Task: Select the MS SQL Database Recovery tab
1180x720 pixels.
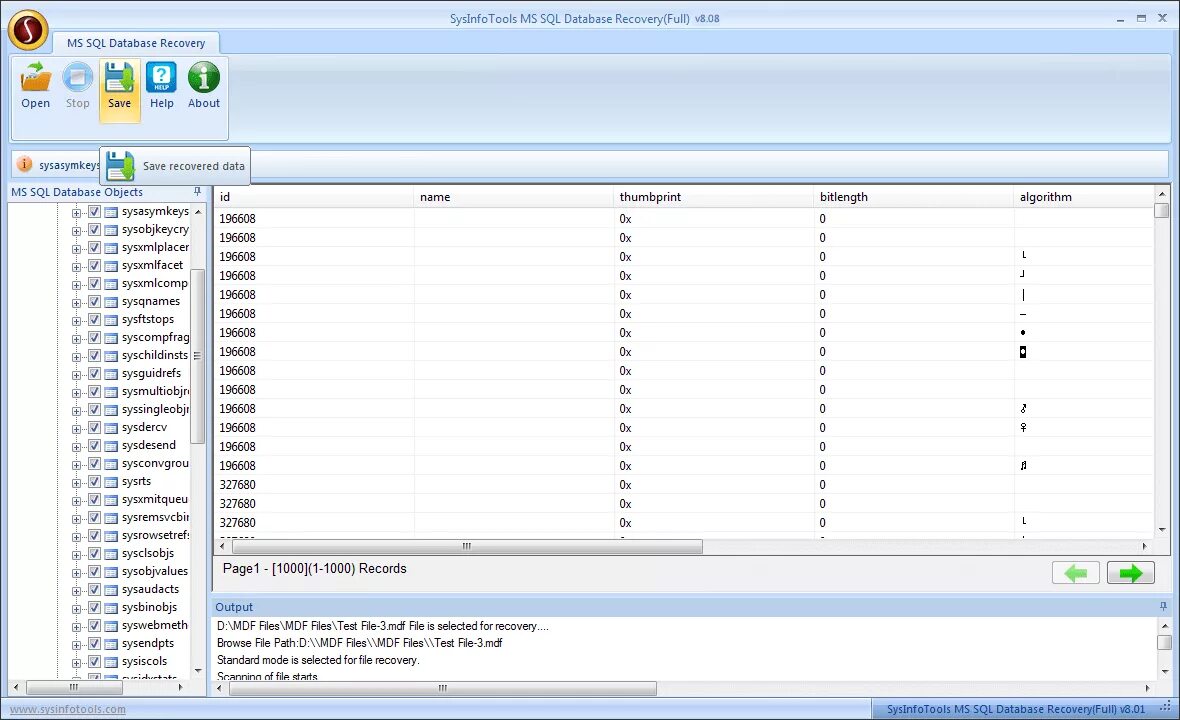Action: 135,43
